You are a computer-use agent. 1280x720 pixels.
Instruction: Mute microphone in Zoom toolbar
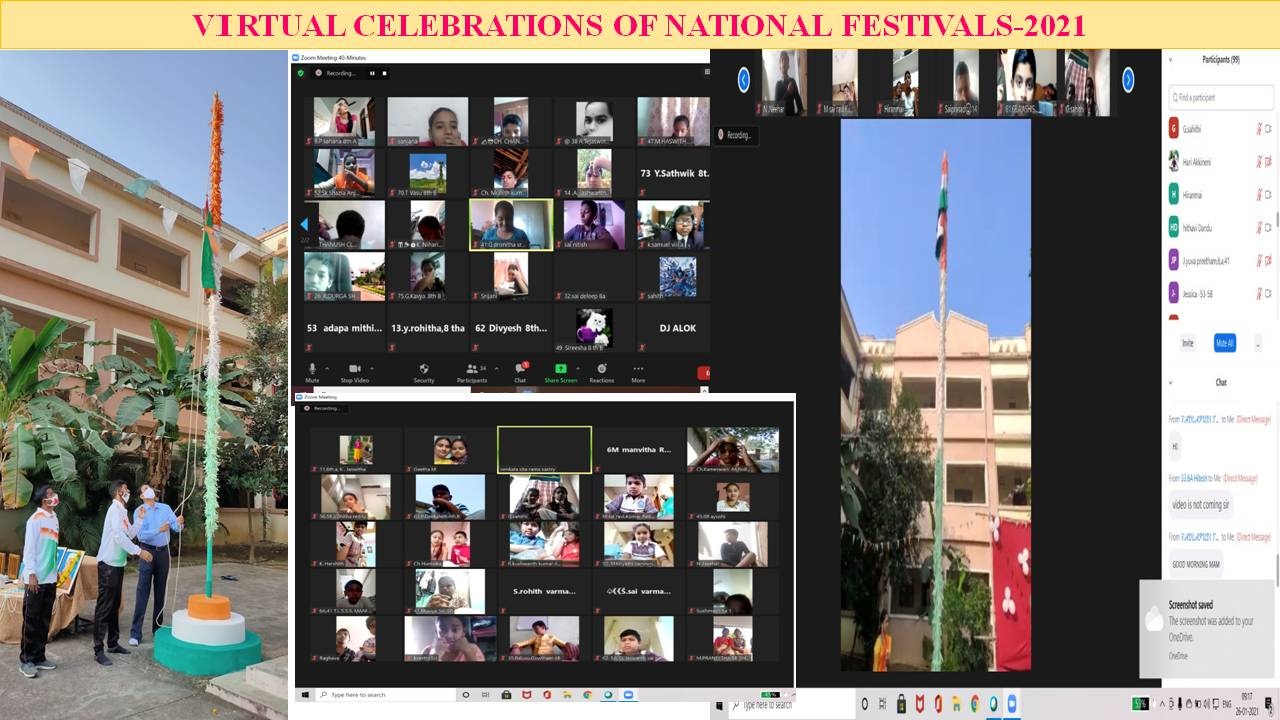312,369
